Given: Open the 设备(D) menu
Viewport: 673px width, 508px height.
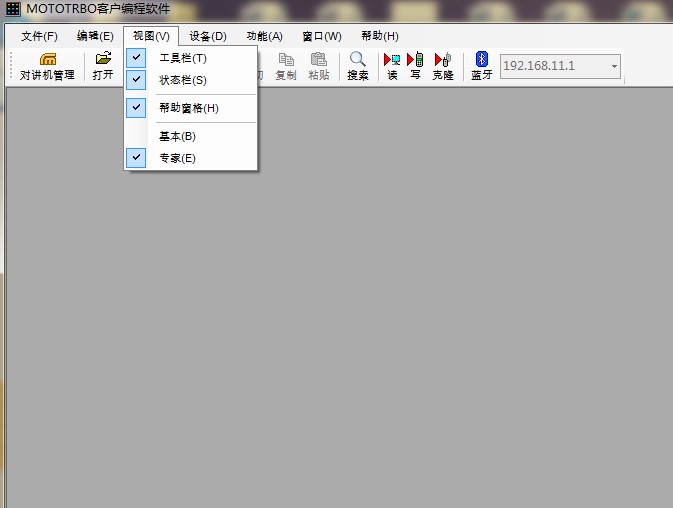Looking at the screenshot, I should point(208,36).
